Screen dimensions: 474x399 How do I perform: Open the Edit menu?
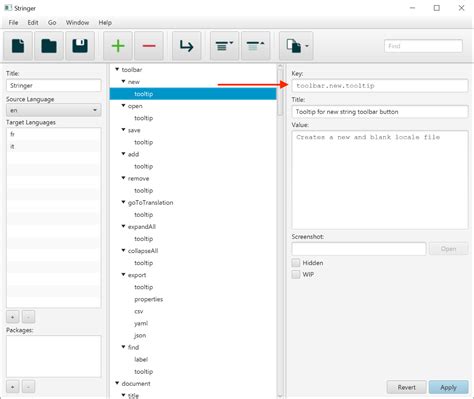tap(33, 22)
